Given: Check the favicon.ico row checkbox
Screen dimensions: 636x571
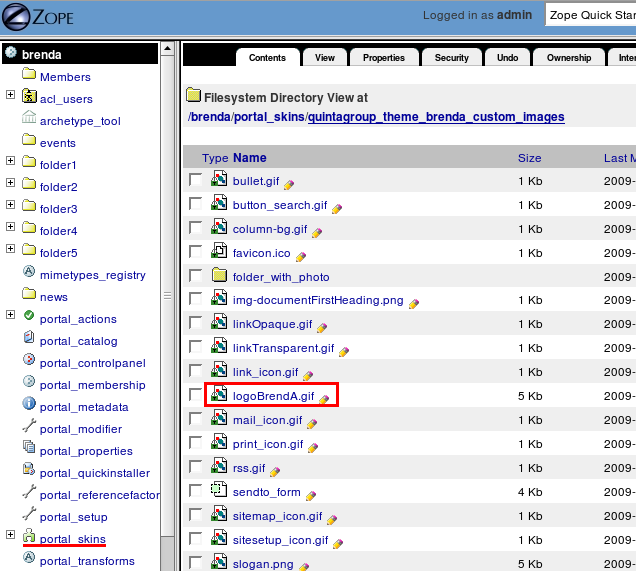Looking at the screenshot, I should (x=196, y=251).
